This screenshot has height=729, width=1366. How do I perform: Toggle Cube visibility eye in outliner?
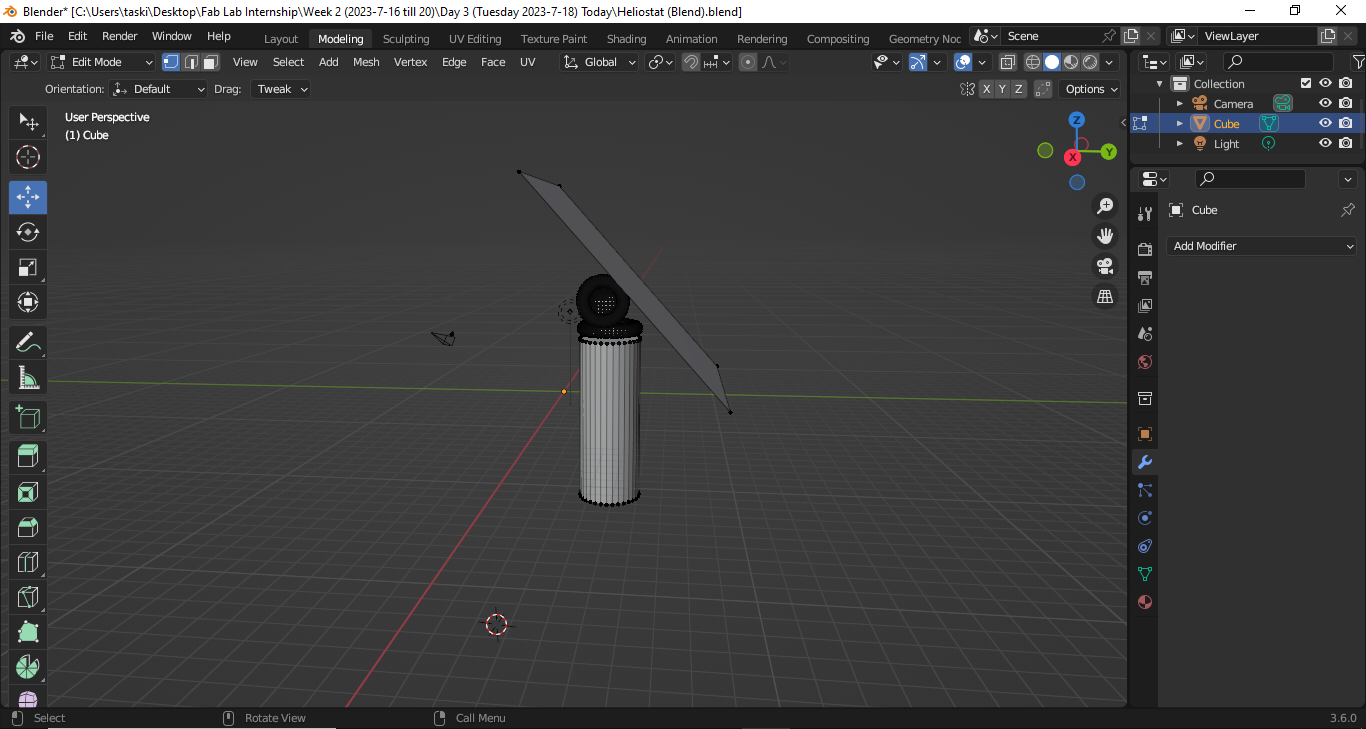1325,123
